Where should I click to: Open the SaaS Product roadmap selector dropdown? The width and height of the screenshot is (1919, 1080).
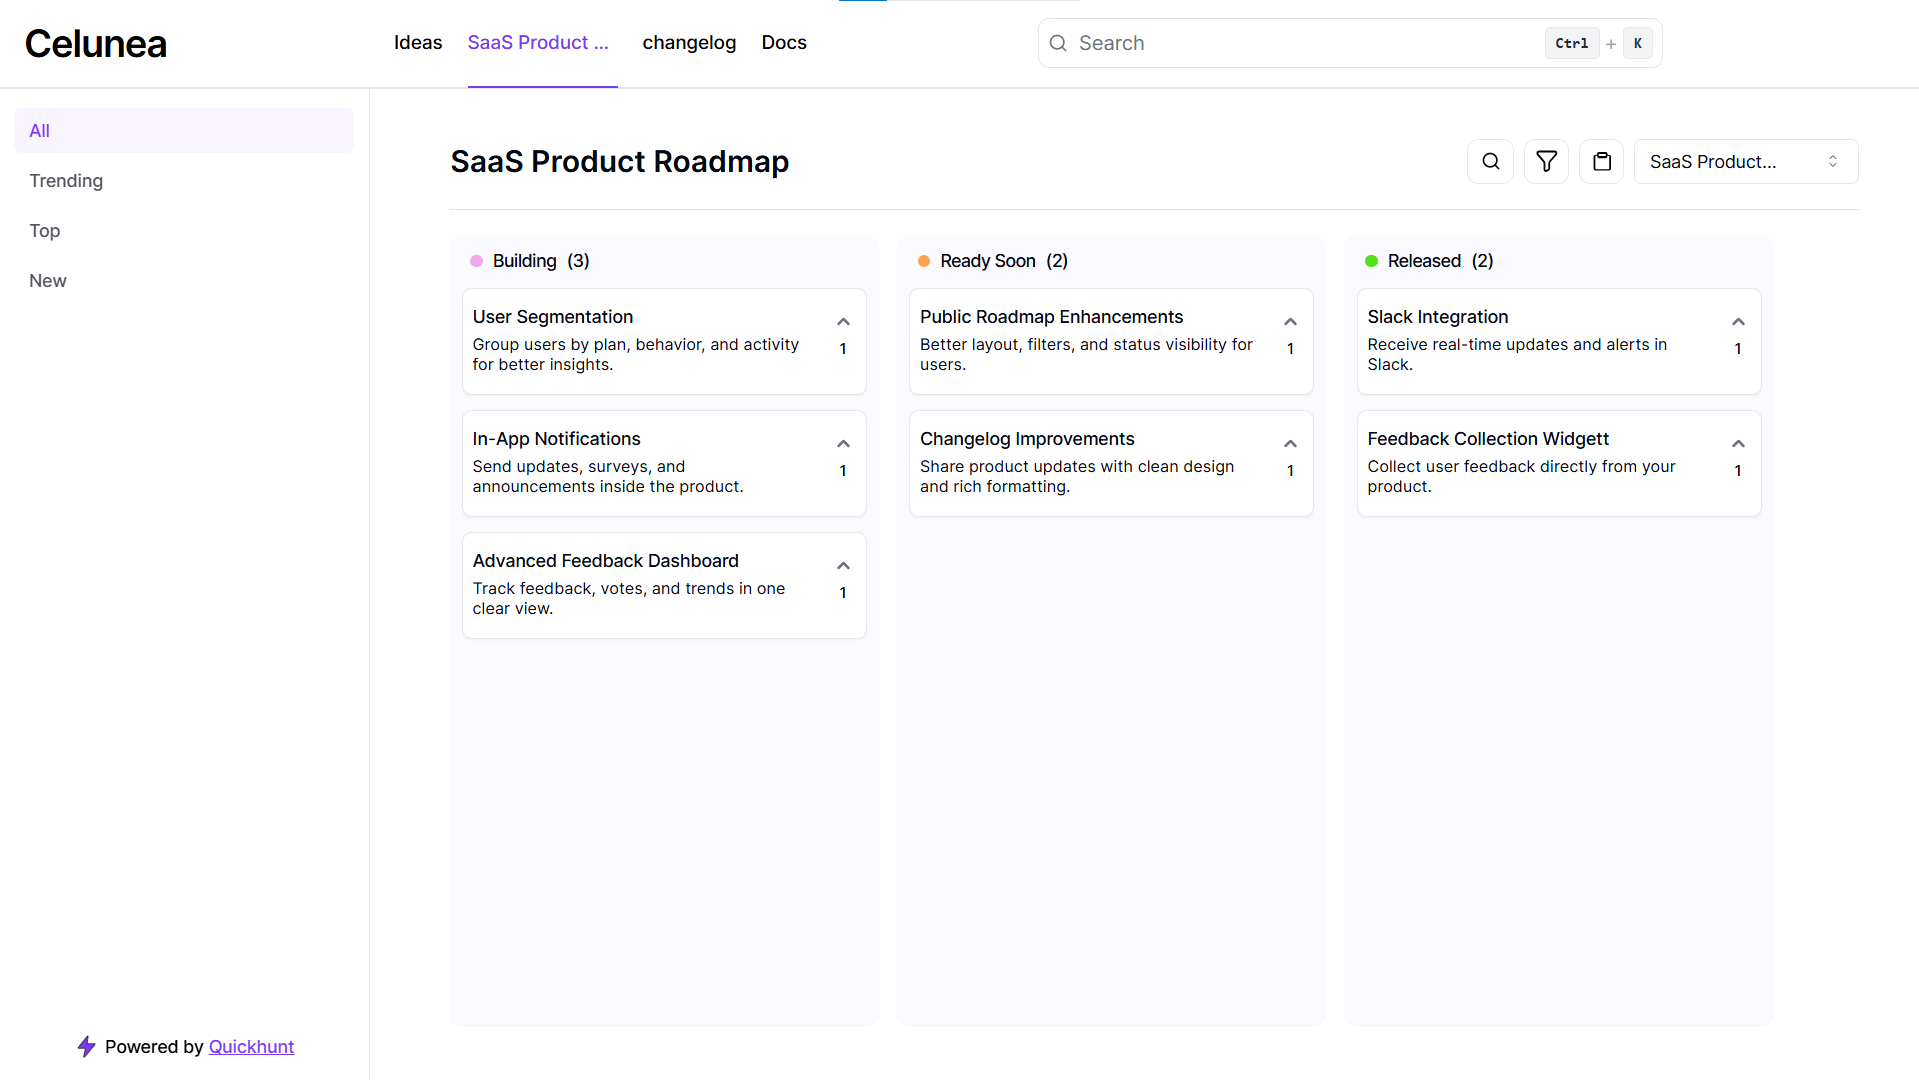1746,161
